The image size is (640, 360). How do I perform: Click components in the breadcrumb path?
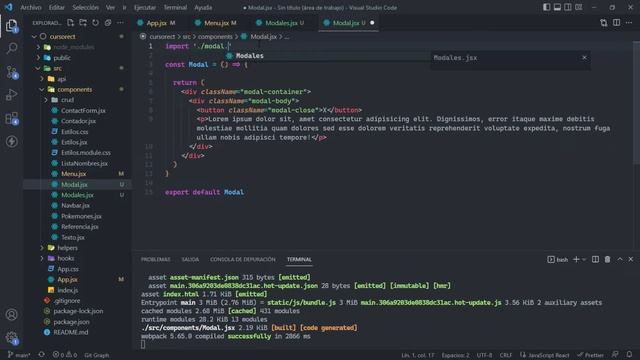[x=215, y=37]
